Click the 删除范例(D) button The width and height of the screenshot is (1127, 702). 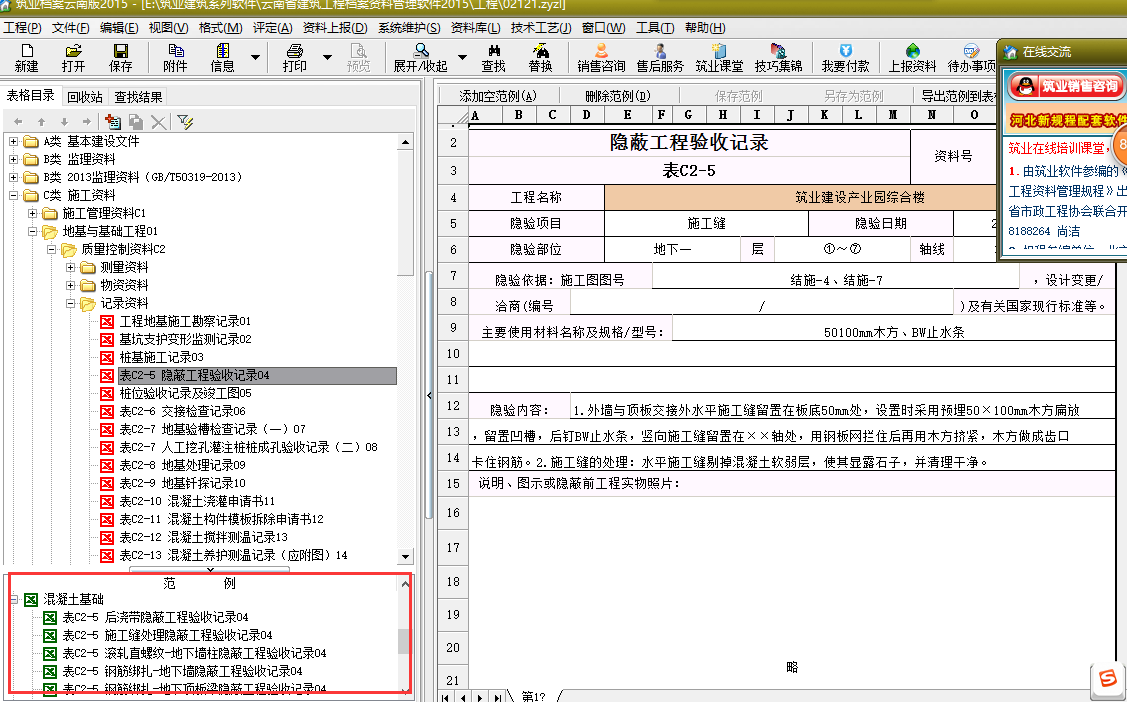click(617, 97)
